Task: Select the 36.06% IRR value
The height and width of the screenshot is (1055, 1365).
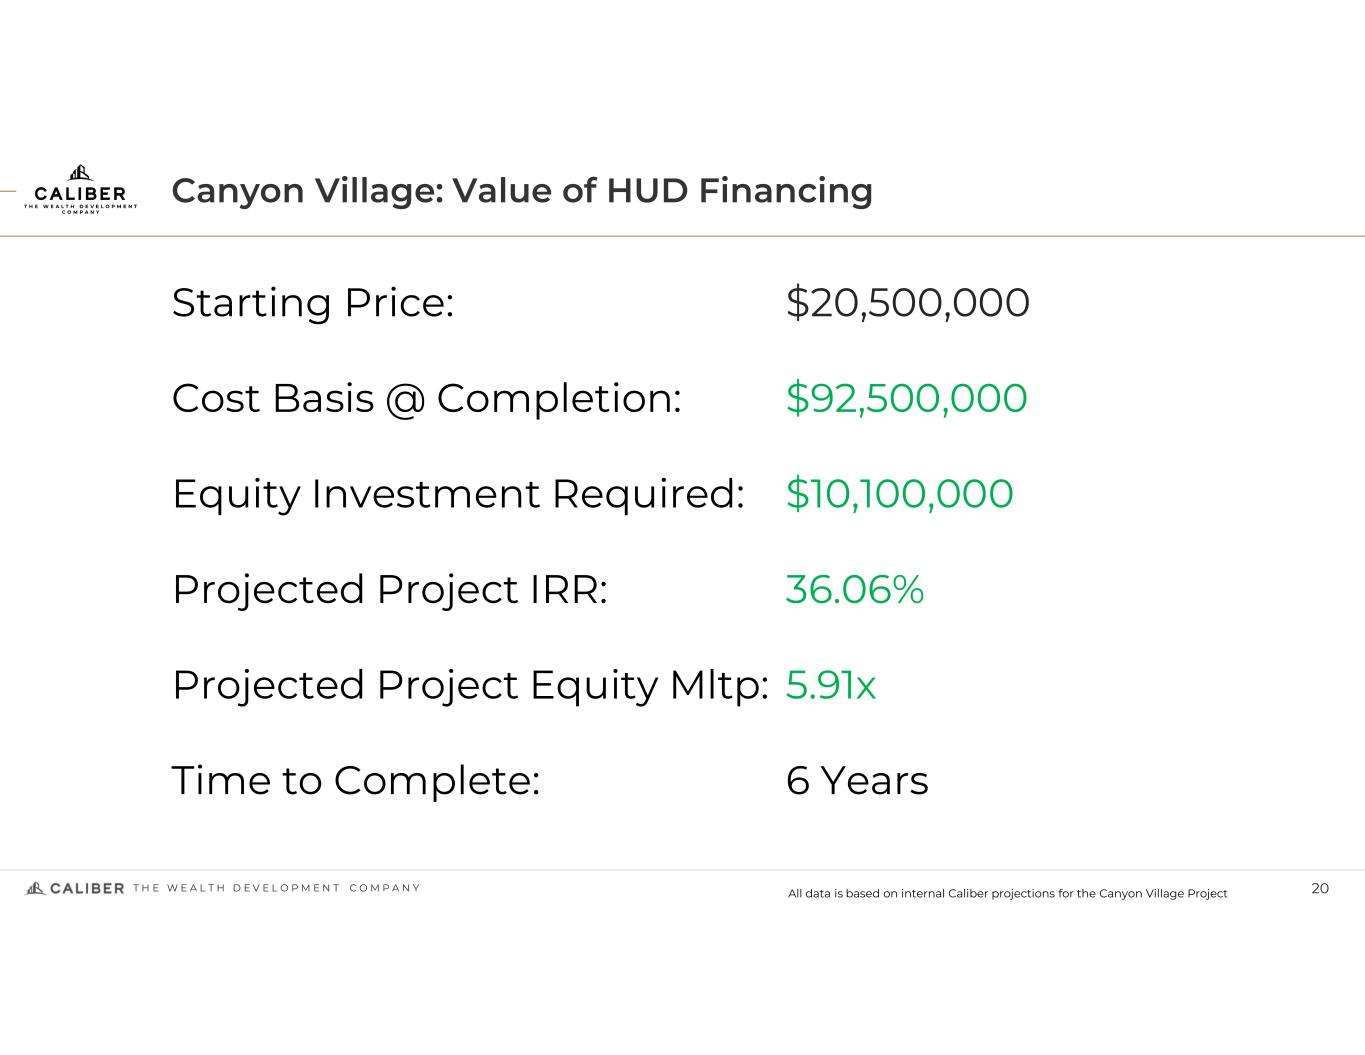Action: (x=854, y=589)
